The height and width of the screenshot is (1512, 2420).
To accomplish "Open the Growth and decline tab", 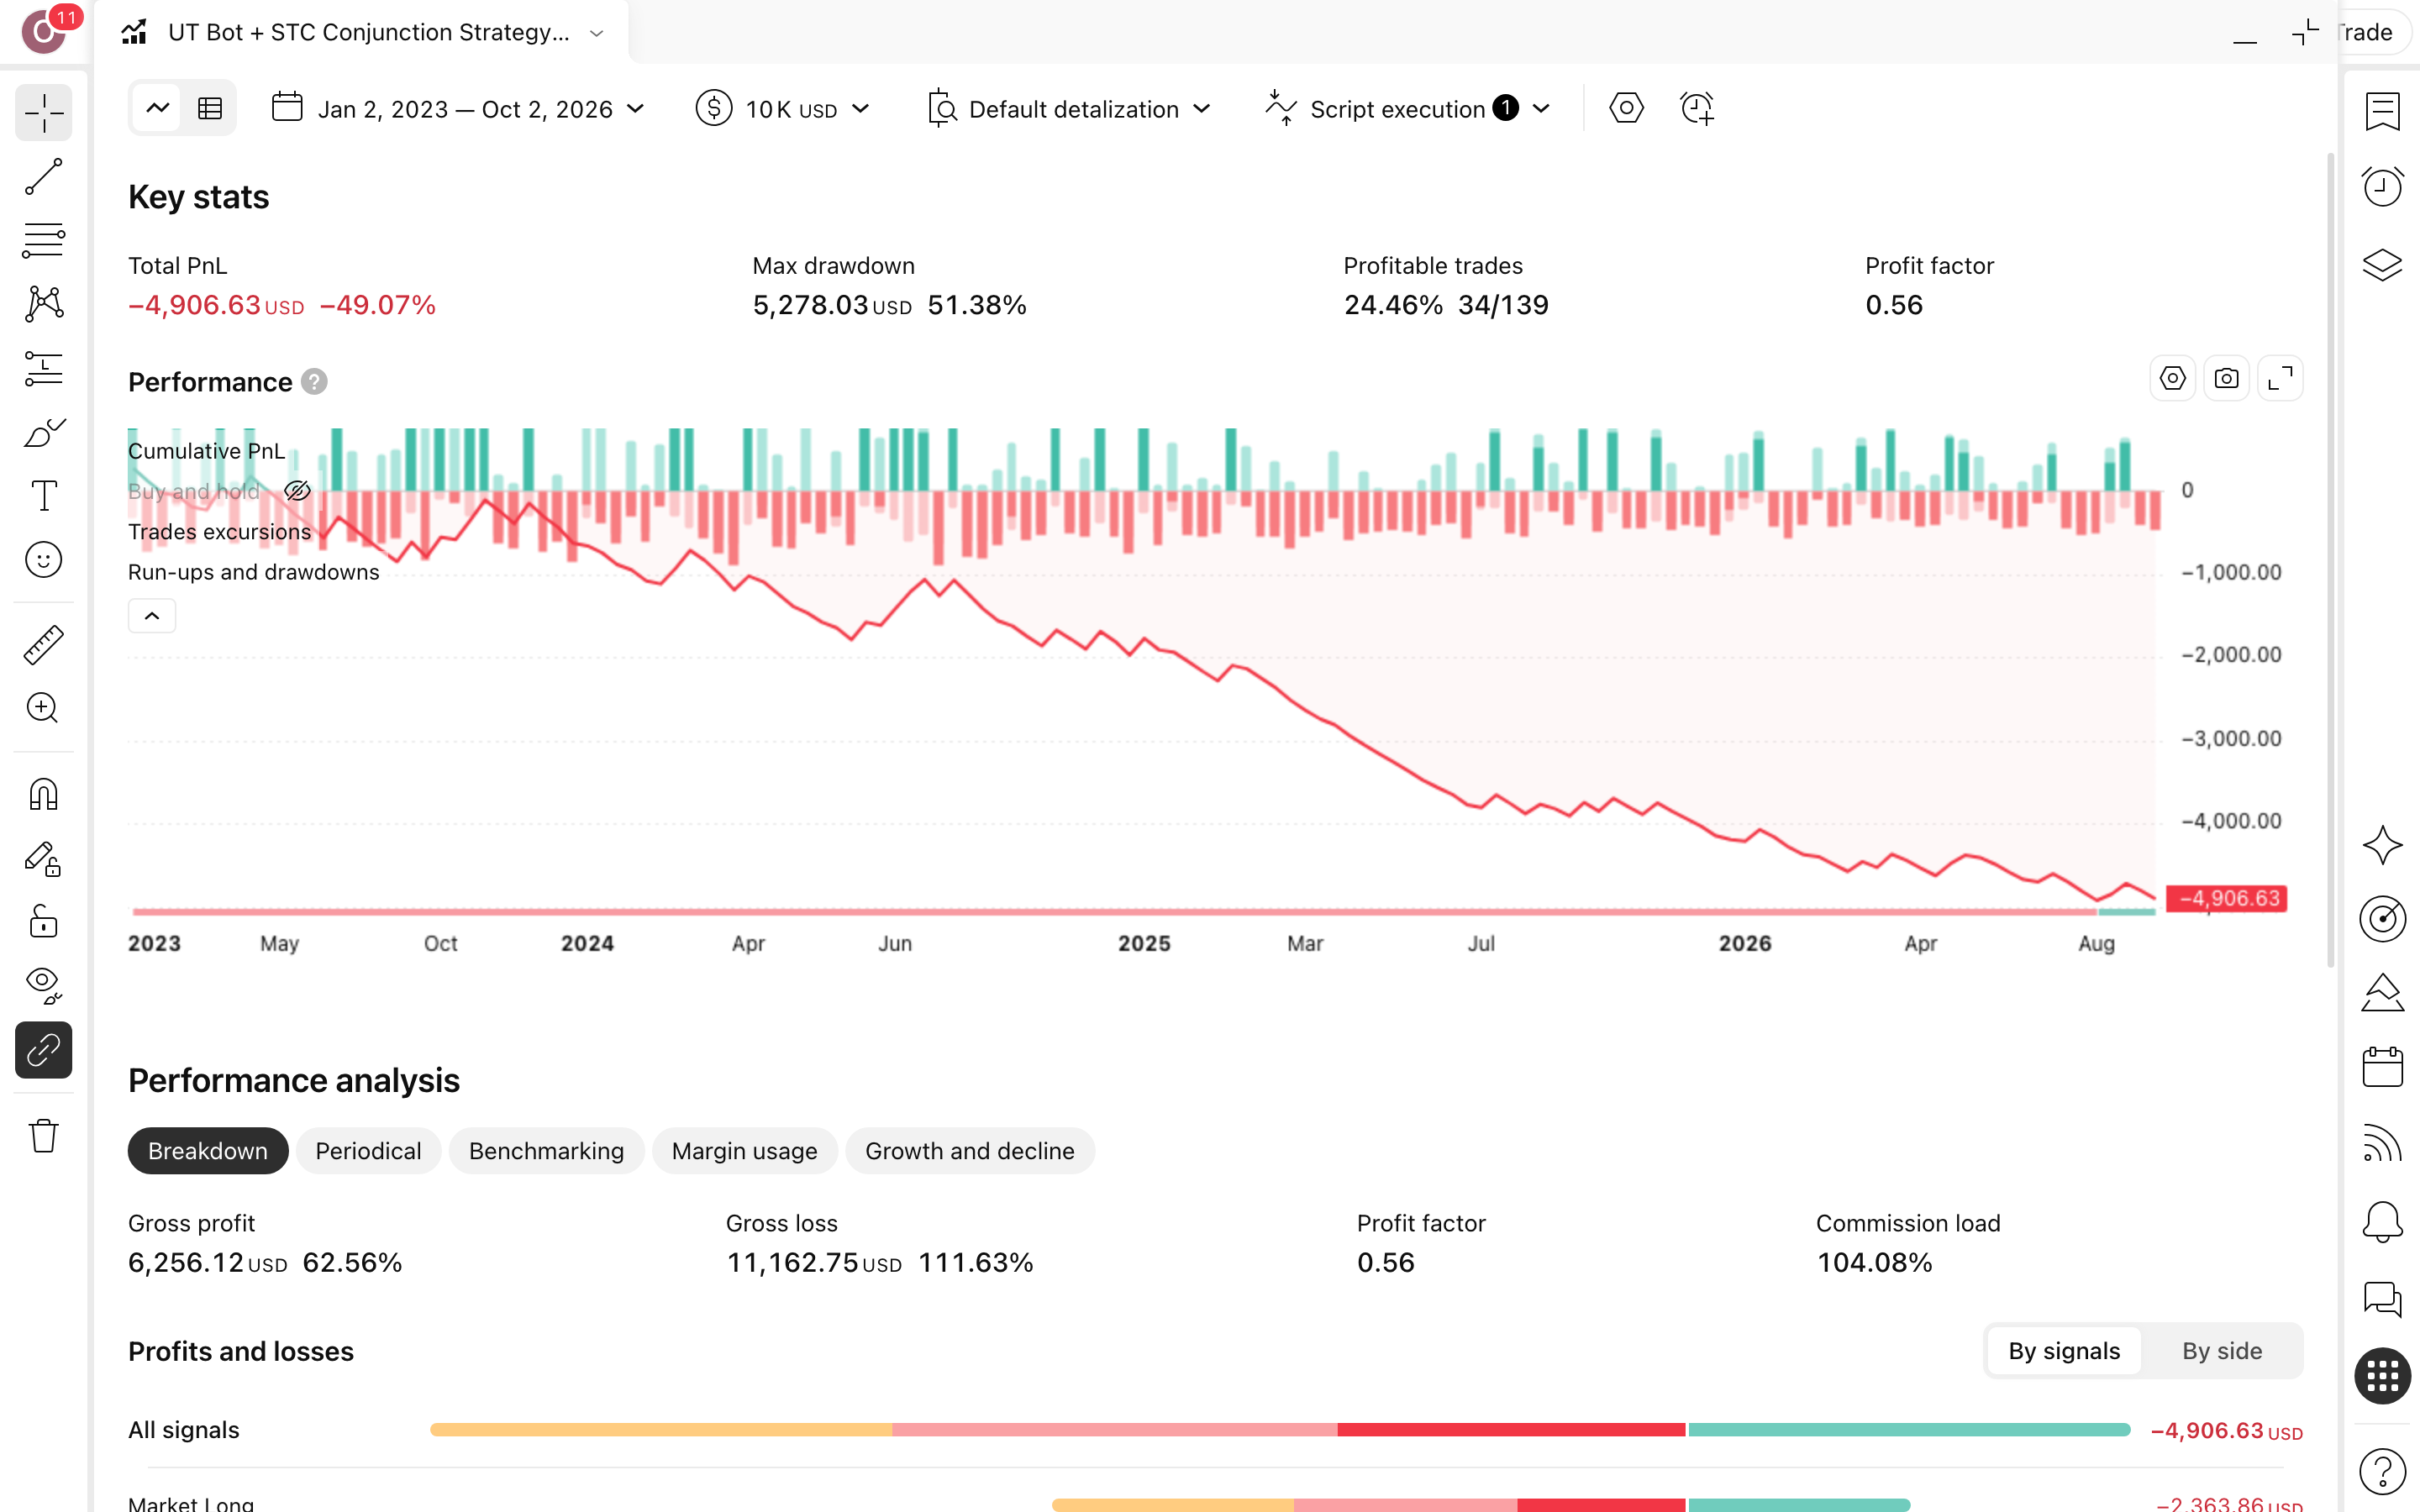I will pyautogui.click(x=970, y=1151).
